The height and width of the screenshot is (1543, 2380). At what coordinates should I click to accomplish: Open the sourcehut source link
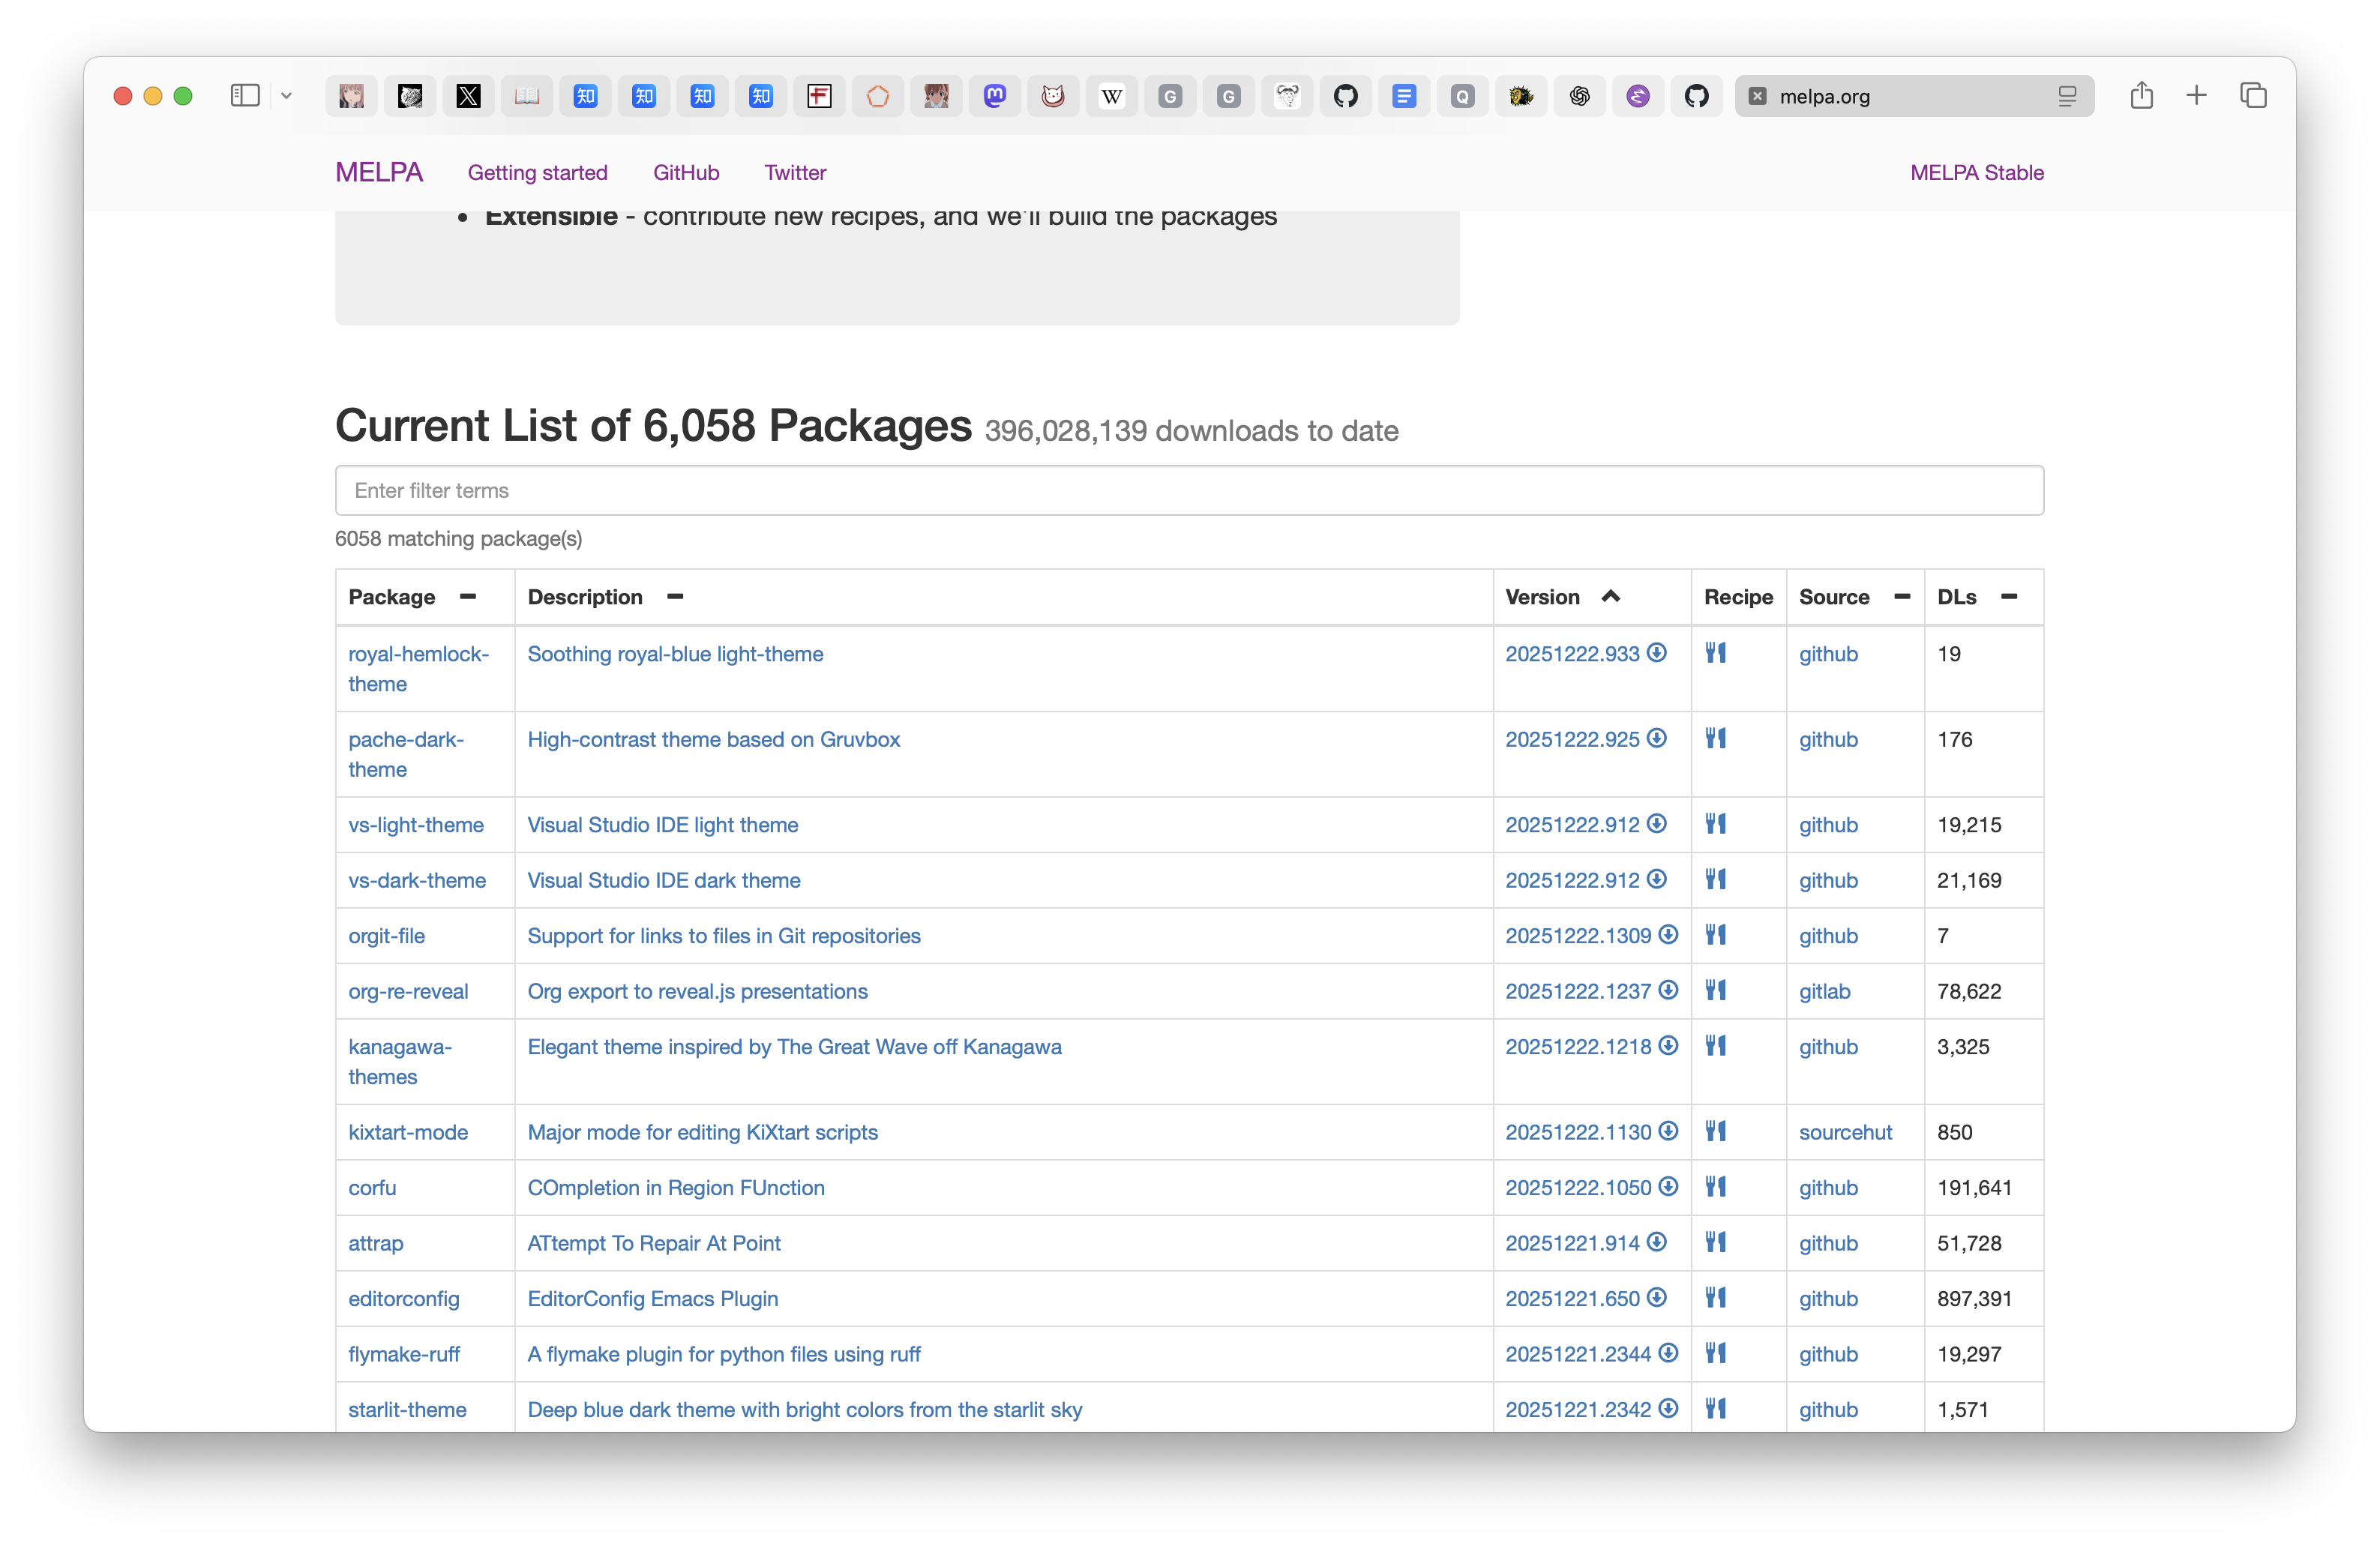click(x=1845, y=1132)
